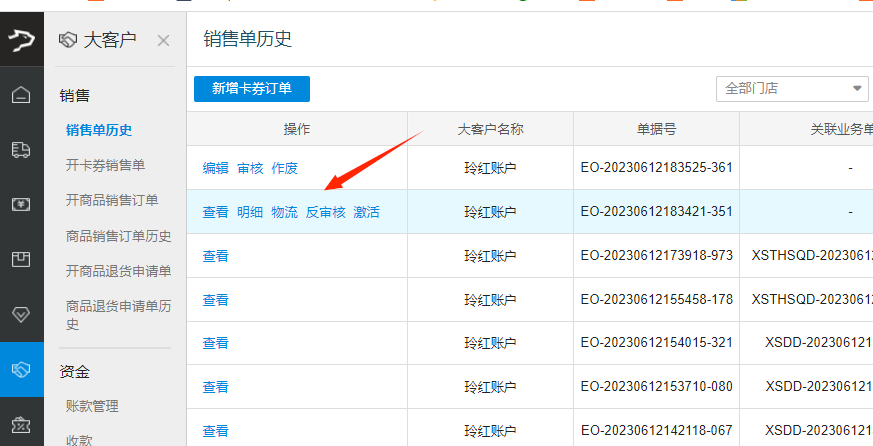The height and width of the screenshot is (446, 873).
Task: Click 作废 link for order 183525-361
Action: tap(285, 168)
